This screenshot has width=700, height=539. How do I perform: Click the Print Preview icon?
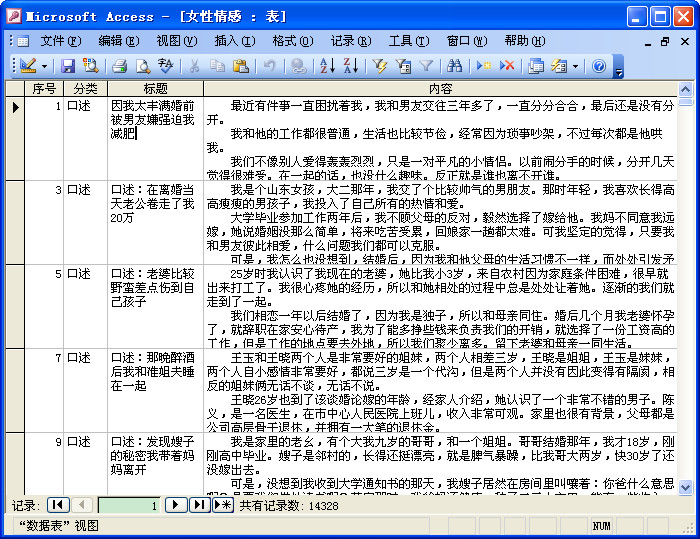click(143, 66)
